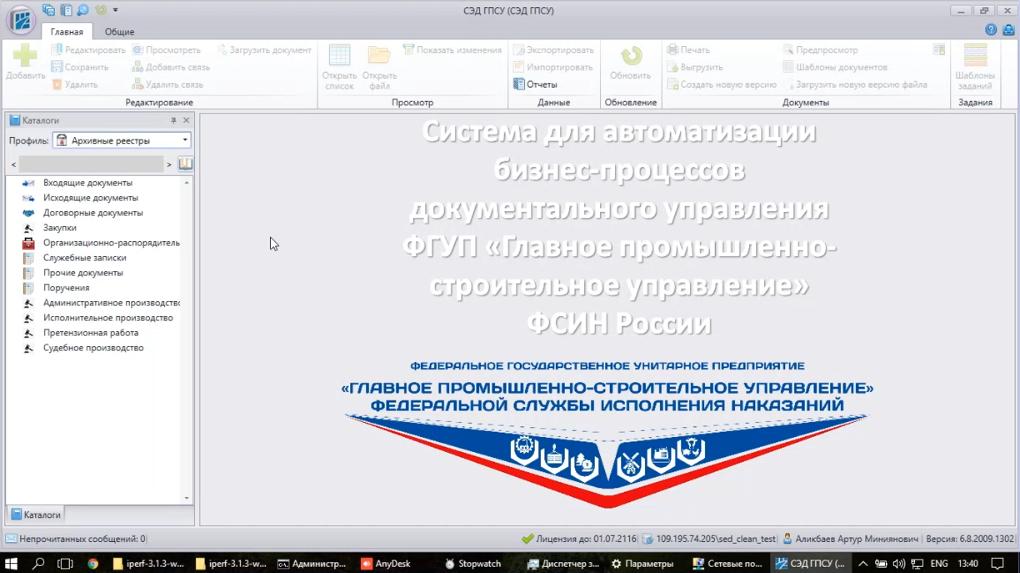Switch to the Общие ribbon tab
Screen dimensions: 1020x573
120,31
